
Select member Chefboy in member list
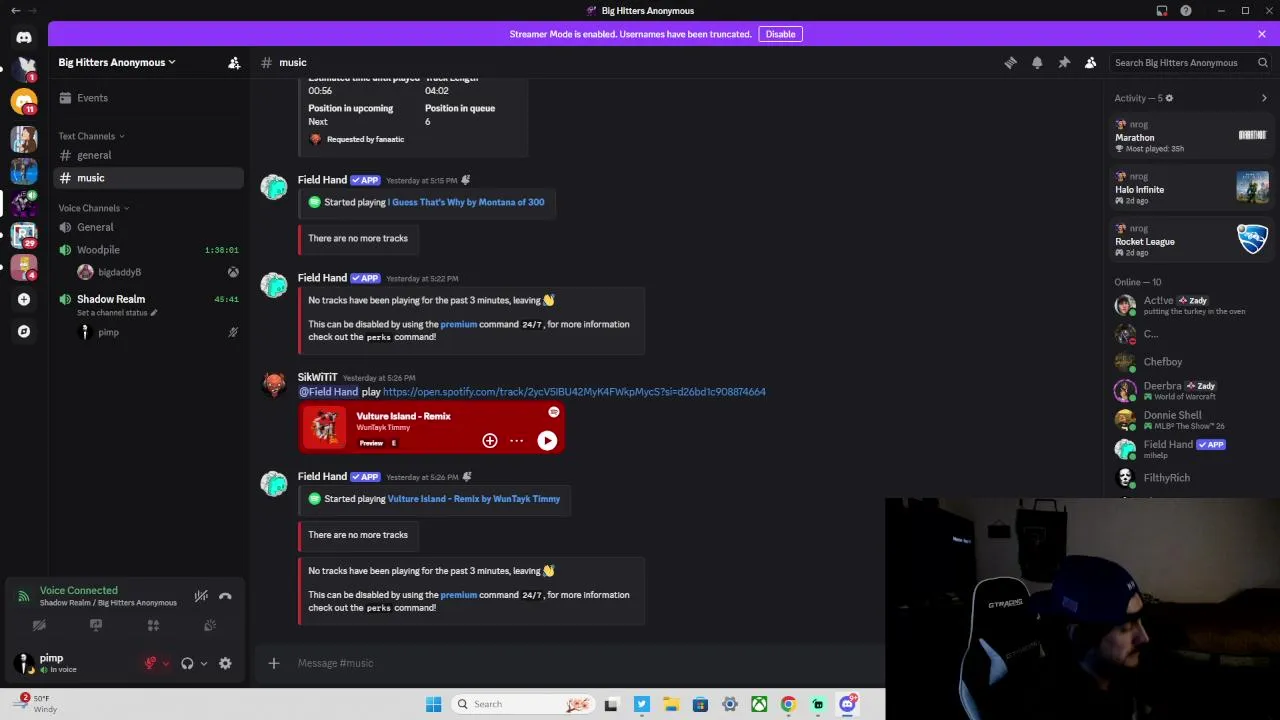[1192, 362]
